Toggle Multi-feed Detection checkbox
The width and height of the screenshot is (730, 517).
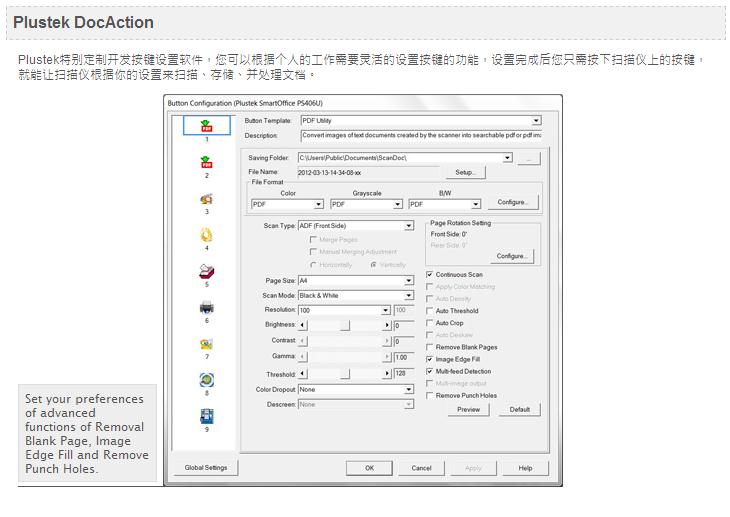[x=430, y=371]
